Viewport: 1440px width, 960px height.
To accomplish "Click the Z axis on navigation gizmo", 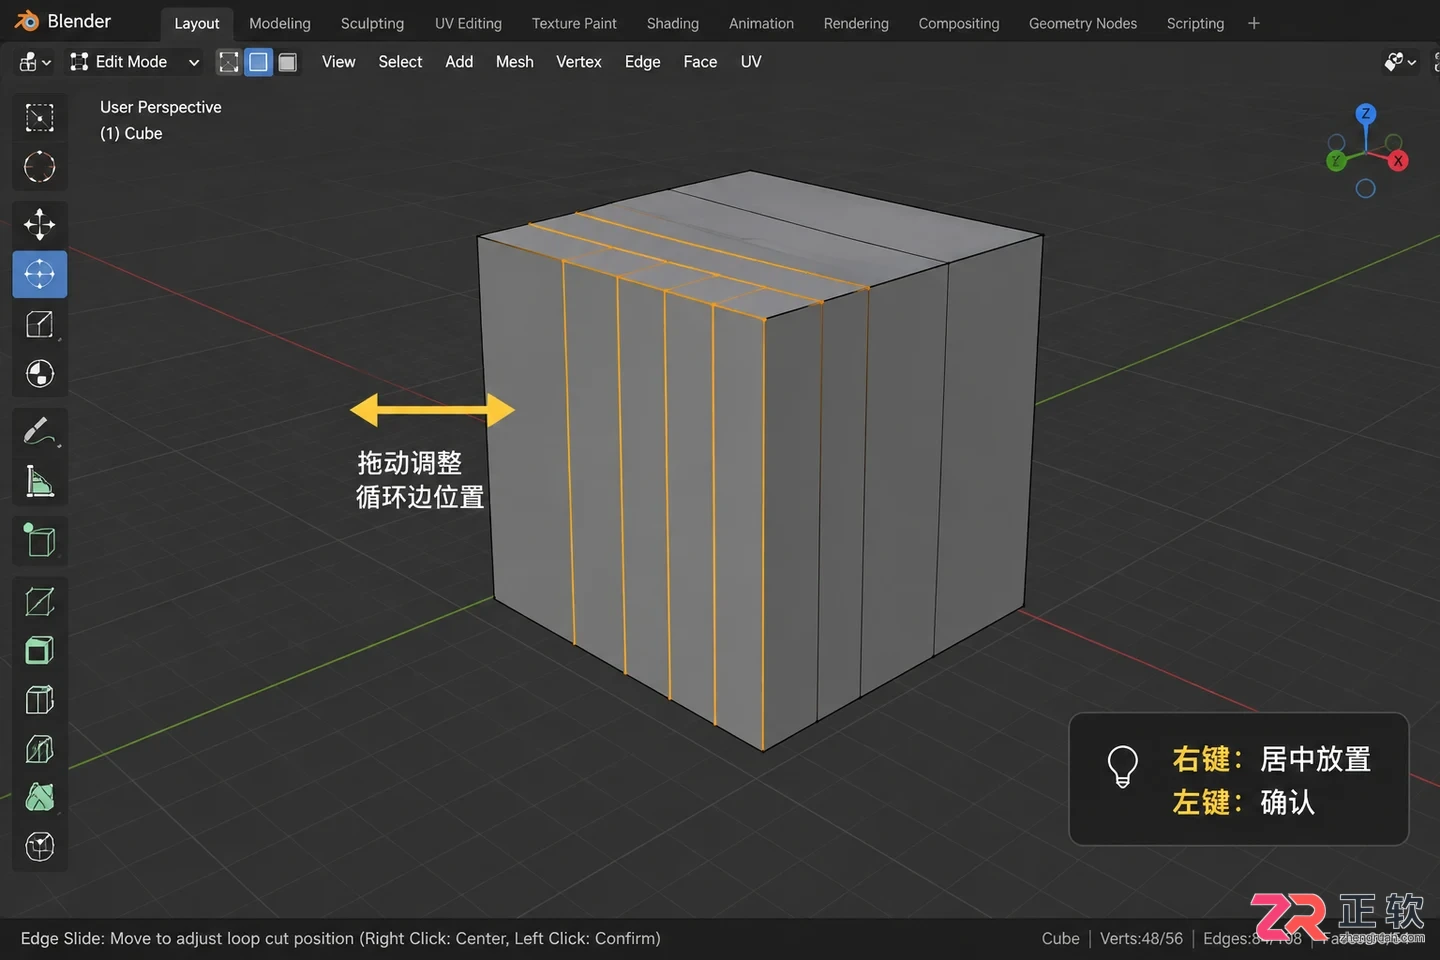I will tap(1366, 114).
